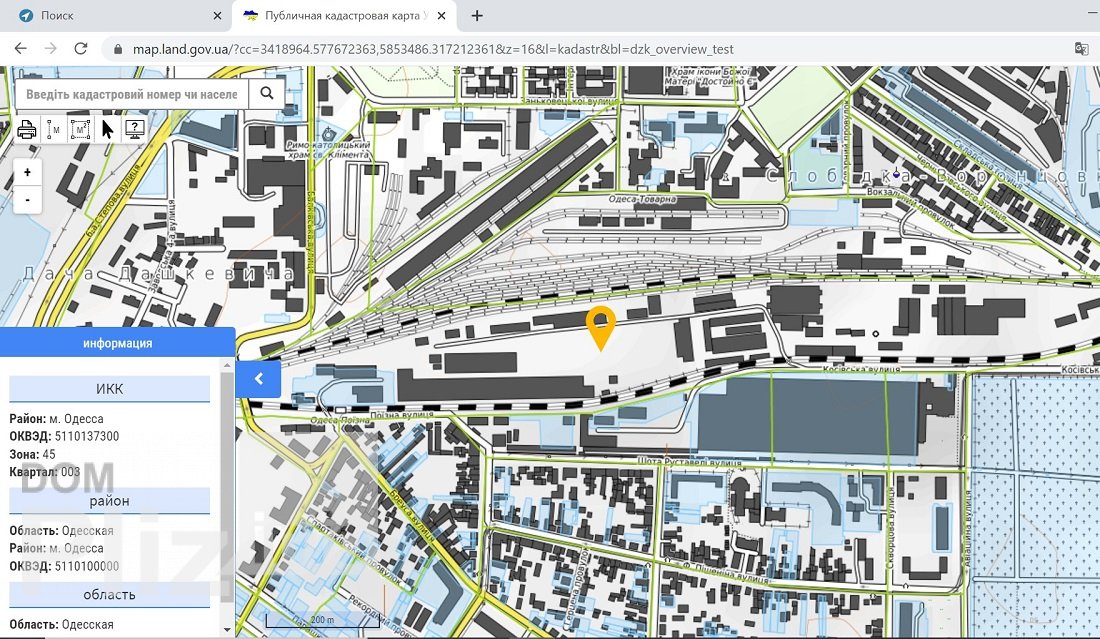The height and width of the screenshot is (639, 1100).
Task: Collapse the information panel with blue arrow
Action: pyautogui.click(x=258, y=379)
